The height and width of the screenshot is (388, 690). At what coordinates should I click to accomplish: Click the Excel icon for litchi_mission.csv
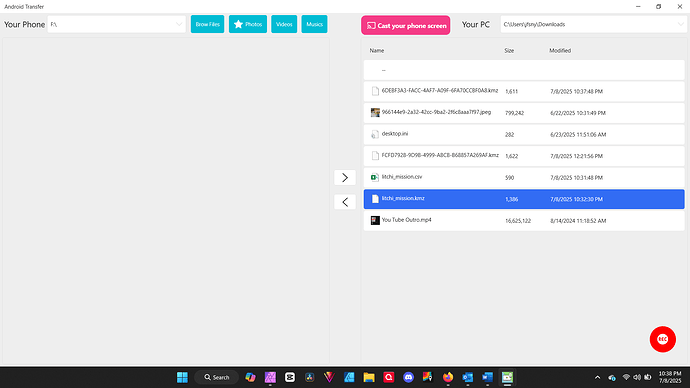[x=375, y=177]
